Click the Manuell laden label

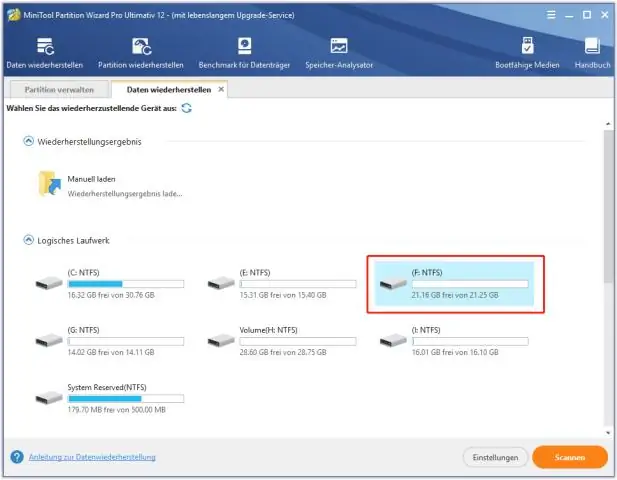91,179
